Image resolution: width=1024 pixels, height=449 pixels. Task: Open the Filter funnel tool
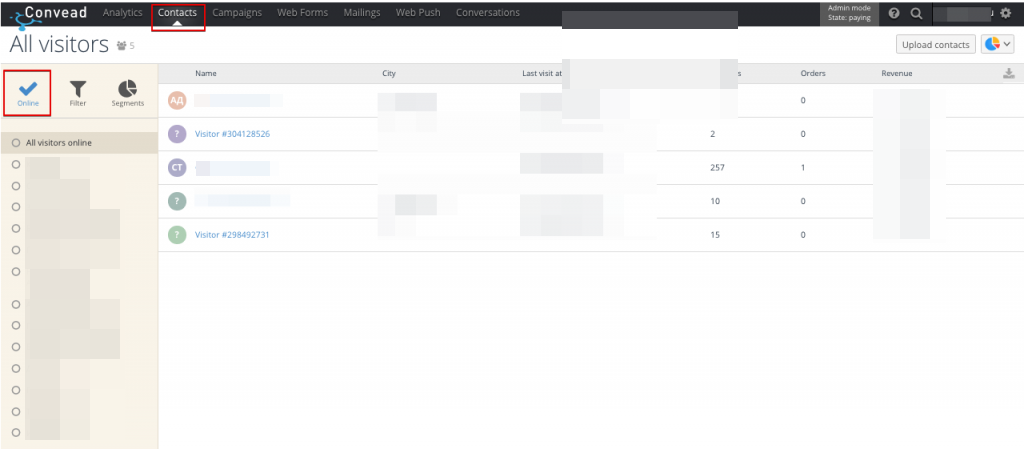(x=78, y=93)
